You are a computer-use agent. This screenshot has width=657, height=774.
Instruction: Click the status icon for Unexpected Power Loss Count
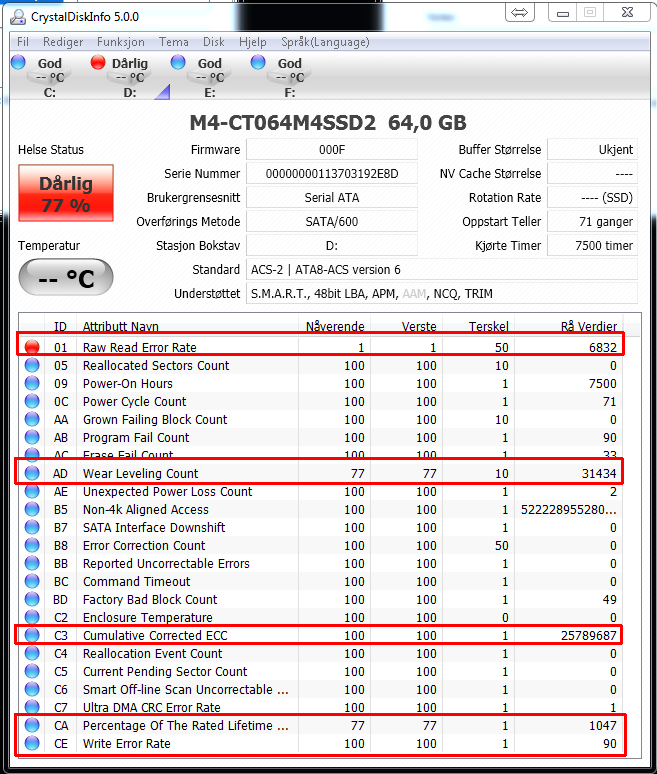point(32,492)
